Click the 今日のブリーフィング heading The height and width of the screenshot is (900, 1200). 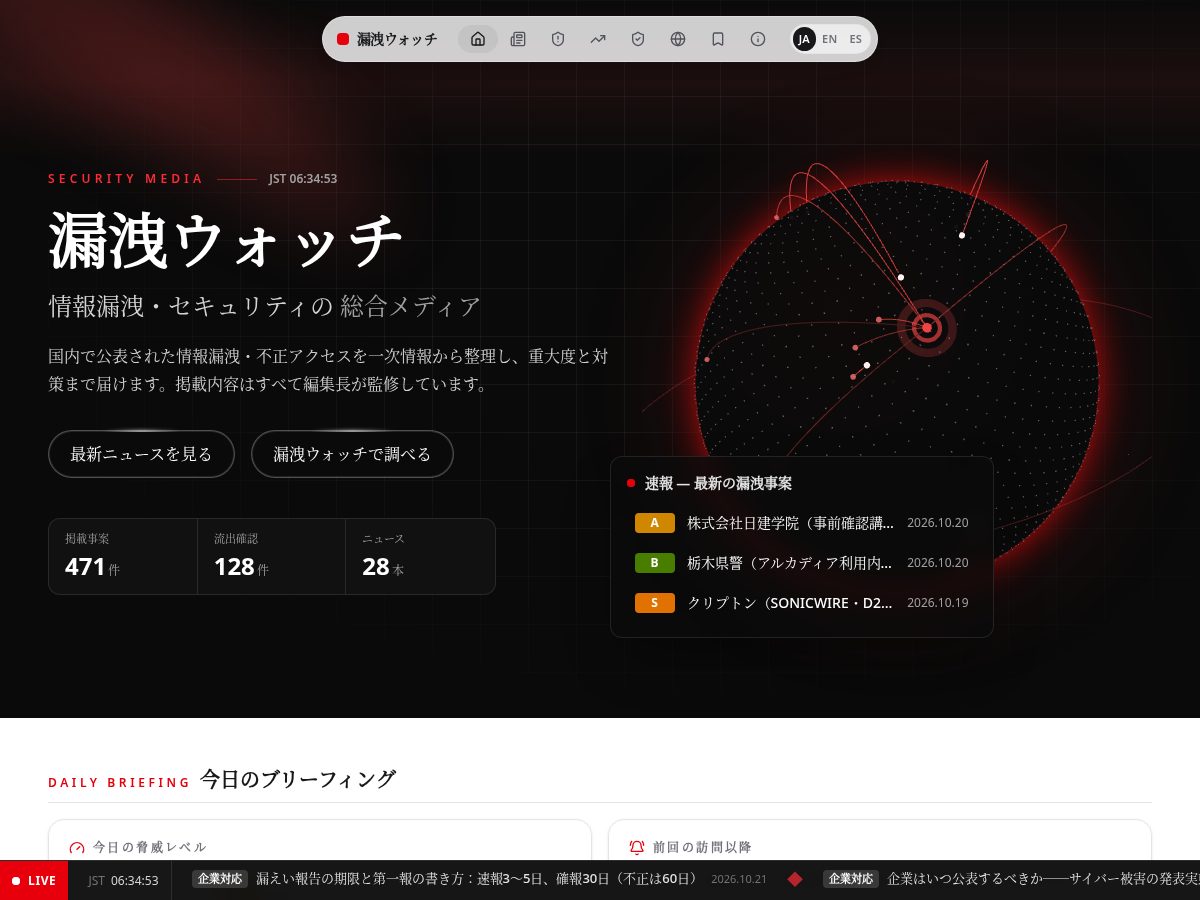point(297,779)
